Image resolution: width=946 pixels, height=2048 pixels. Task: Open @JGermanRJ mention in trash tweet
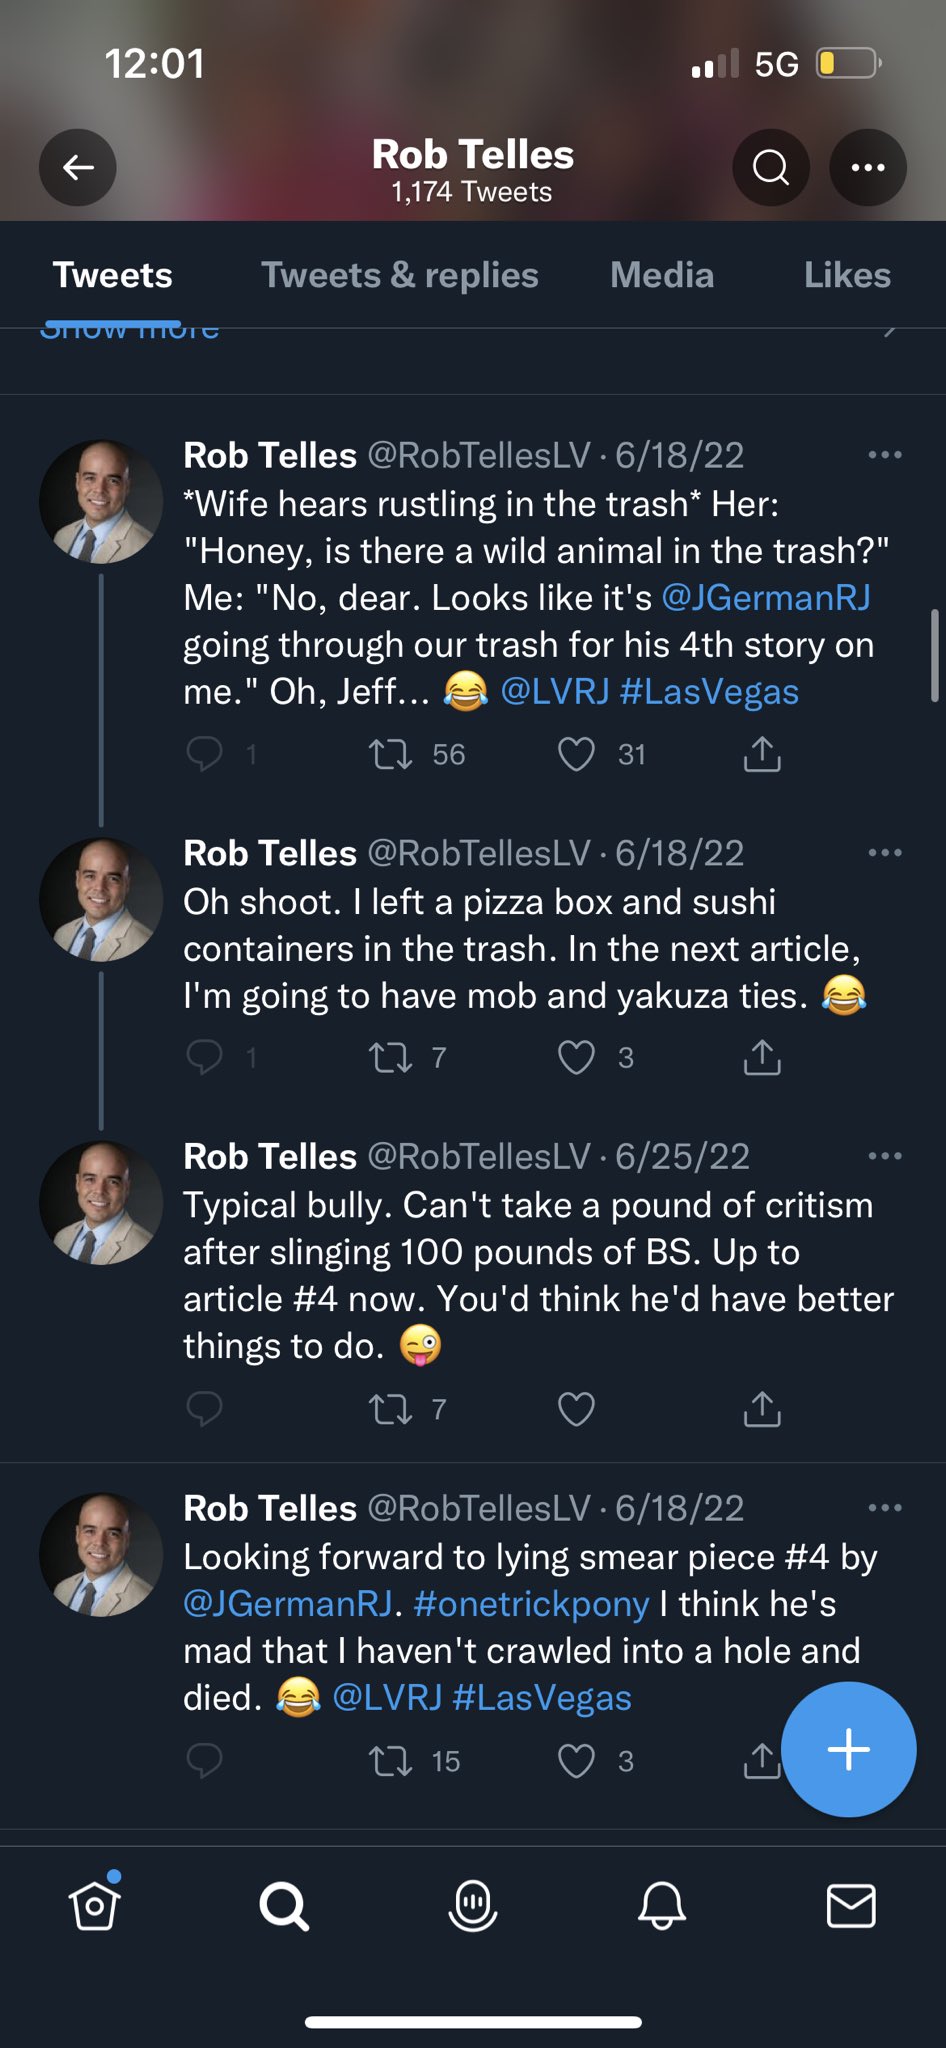(766, 598)
